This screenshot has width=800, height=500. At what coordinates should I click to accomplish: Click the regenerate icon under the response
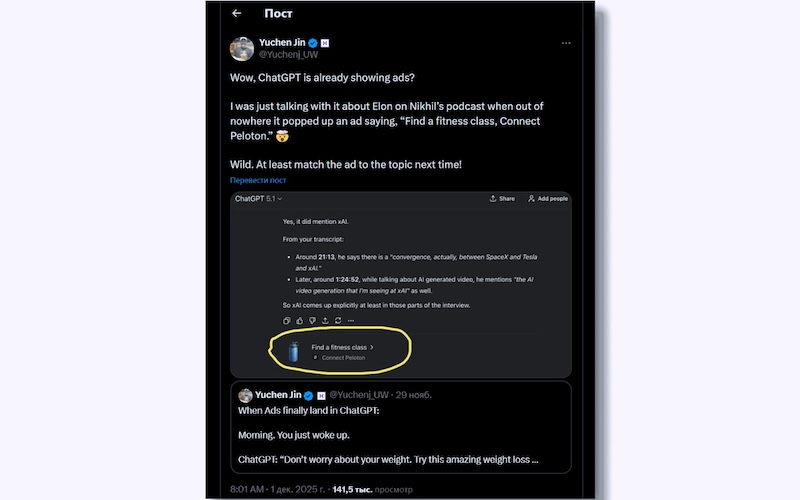click(x=338, y=320)
